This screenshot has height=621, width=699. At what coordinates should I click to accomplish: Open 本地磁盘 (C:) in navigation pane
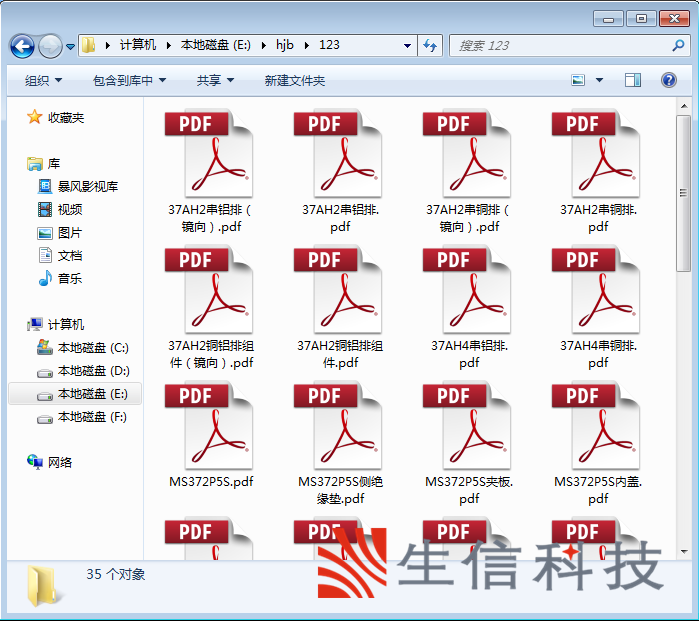tap(83, 348)
